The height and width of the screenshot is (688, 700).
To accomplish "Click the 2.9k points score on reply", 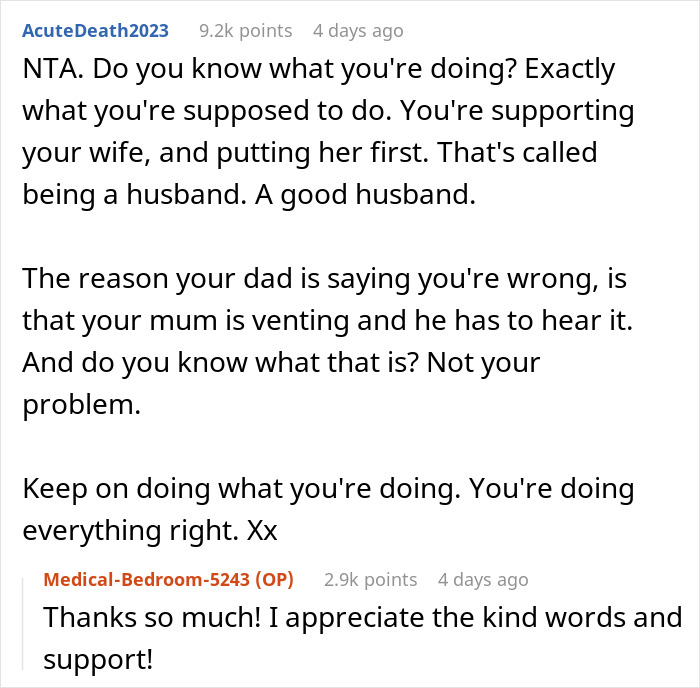I will (370, 579).
